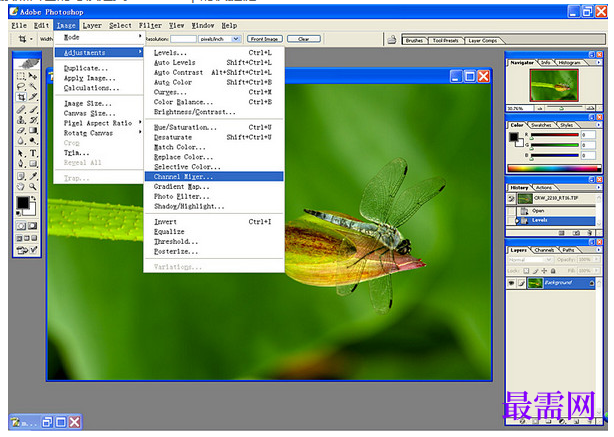Choose Curves from Adjustments submenu
The height and width of the screenshot is (437, 614).
coord(214,92)
